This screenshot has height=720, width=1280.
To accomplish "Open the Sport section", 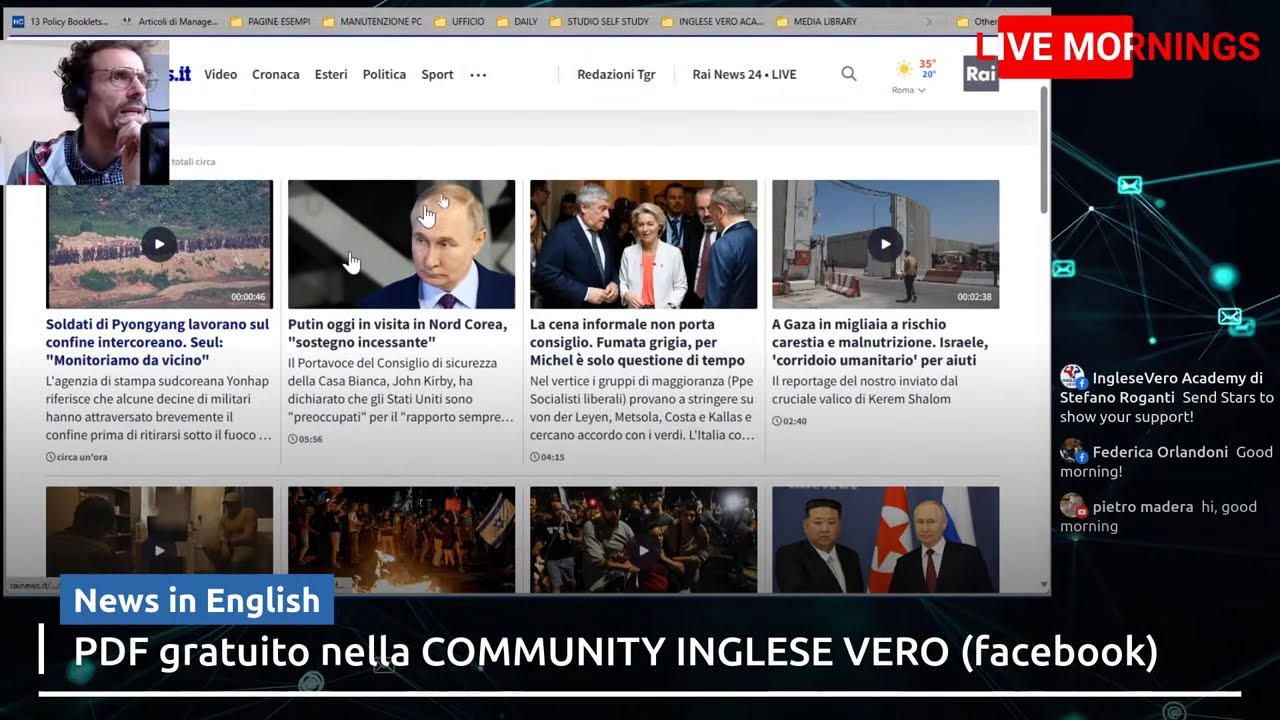I will coord(437,74).
